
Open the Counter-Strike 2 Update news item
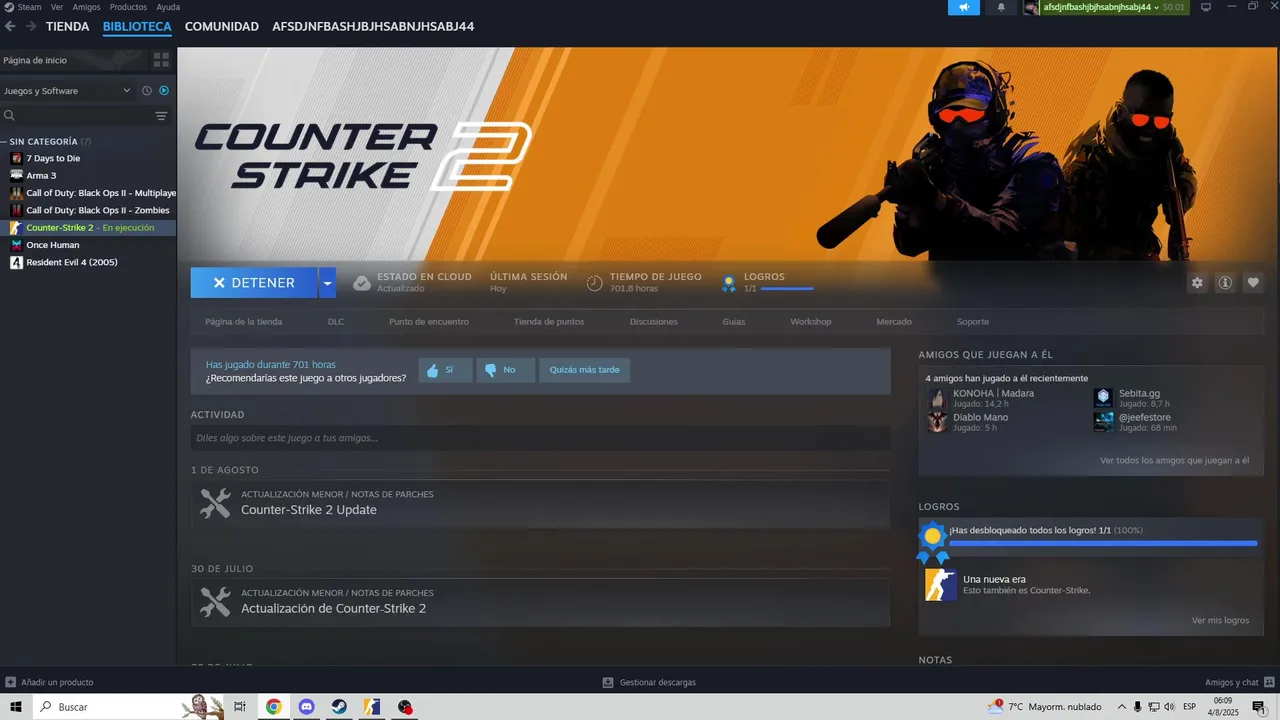[x=540, y=503]
